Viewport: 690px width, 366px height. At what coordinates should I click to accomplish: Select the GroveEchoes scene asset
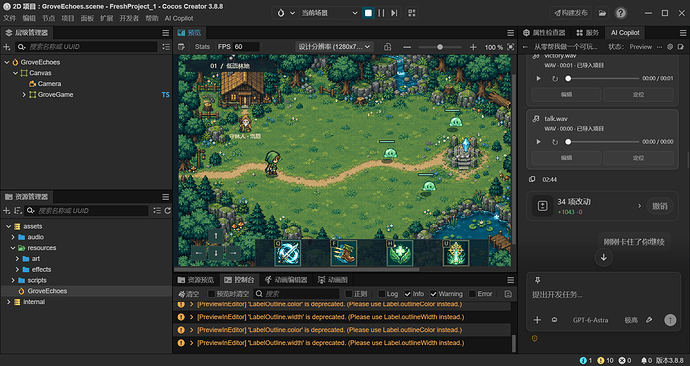47,291
